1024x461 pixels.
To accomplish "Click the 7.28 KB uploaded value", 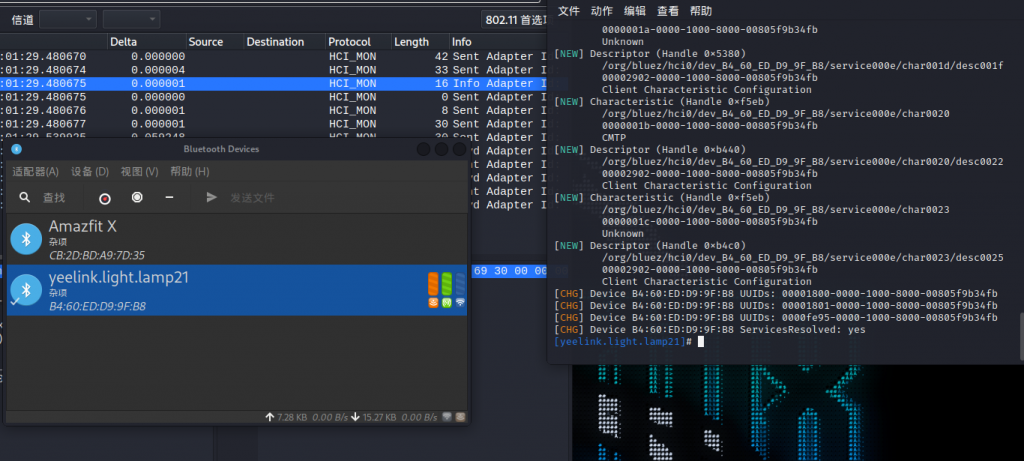I will click(x=292, y=417).
